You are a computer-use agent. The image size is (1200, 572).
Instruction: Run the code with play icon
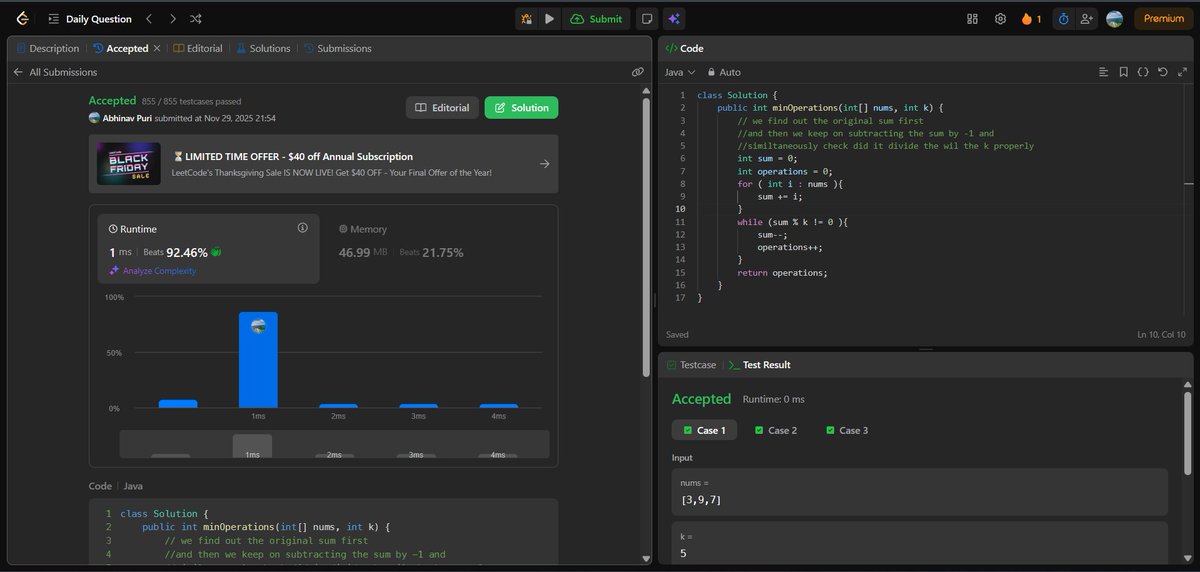coord(549,18)
